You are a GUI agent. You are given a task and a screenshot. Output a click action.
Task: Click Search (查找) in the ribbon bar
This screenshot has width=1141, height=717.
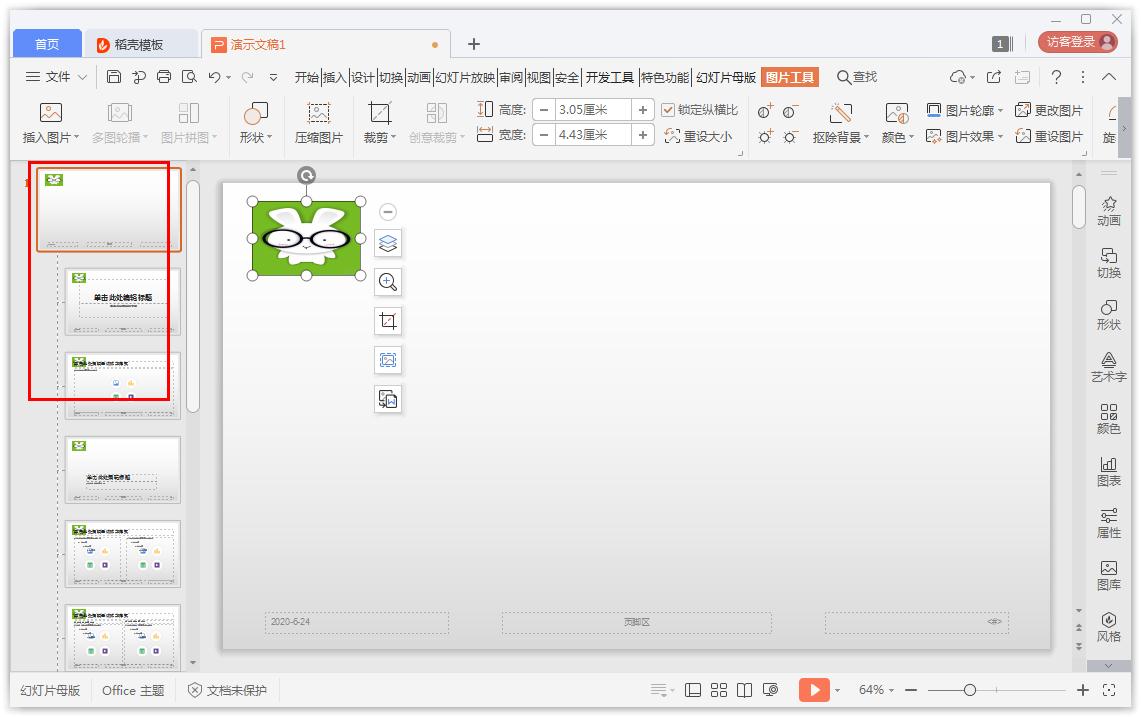[x=857, y=76]
